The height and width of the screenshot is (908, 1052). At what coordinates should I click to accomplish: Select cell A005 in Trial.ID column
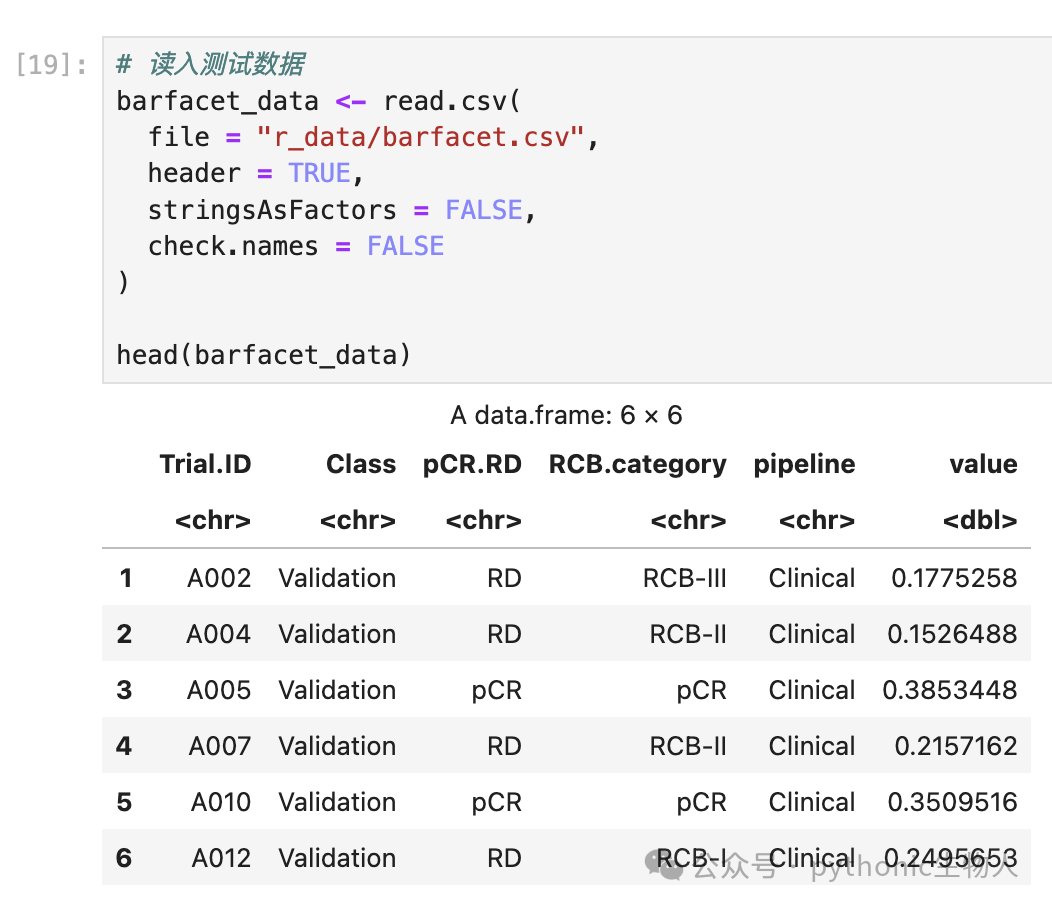[x=219, y=690]
